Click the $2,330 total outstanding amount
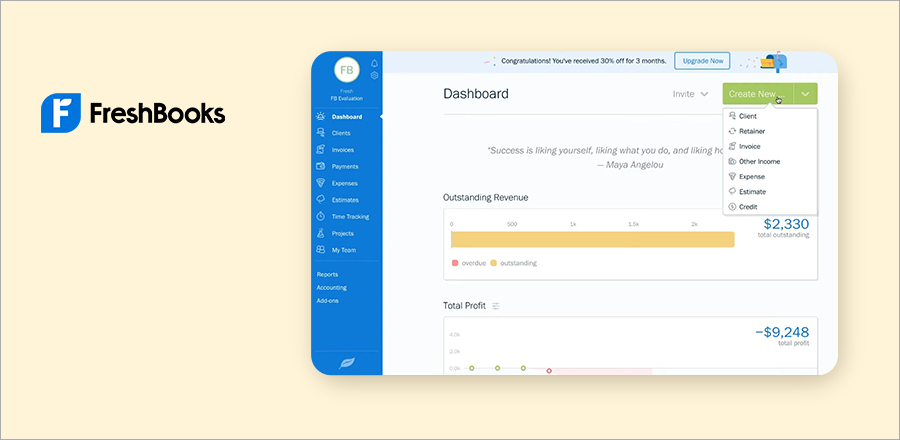 click(786, 224)
